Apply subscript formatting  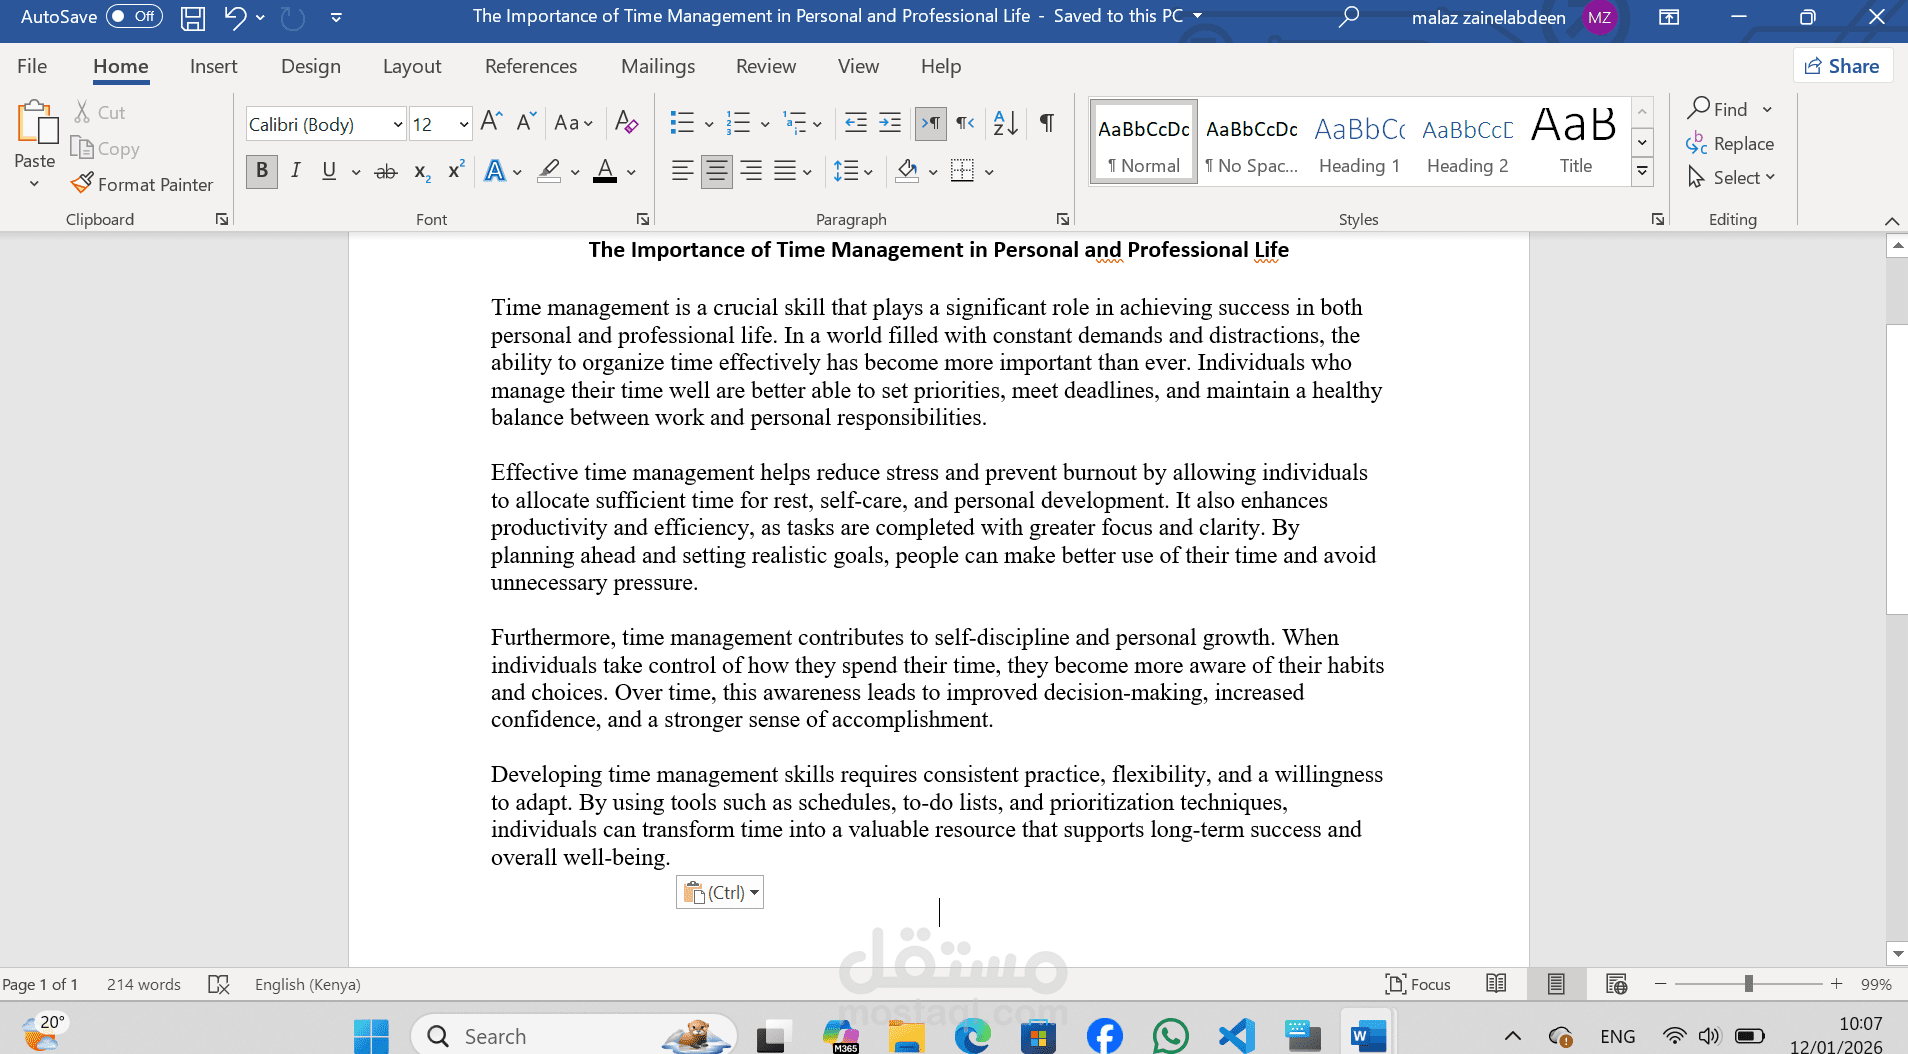click(422, 172)
